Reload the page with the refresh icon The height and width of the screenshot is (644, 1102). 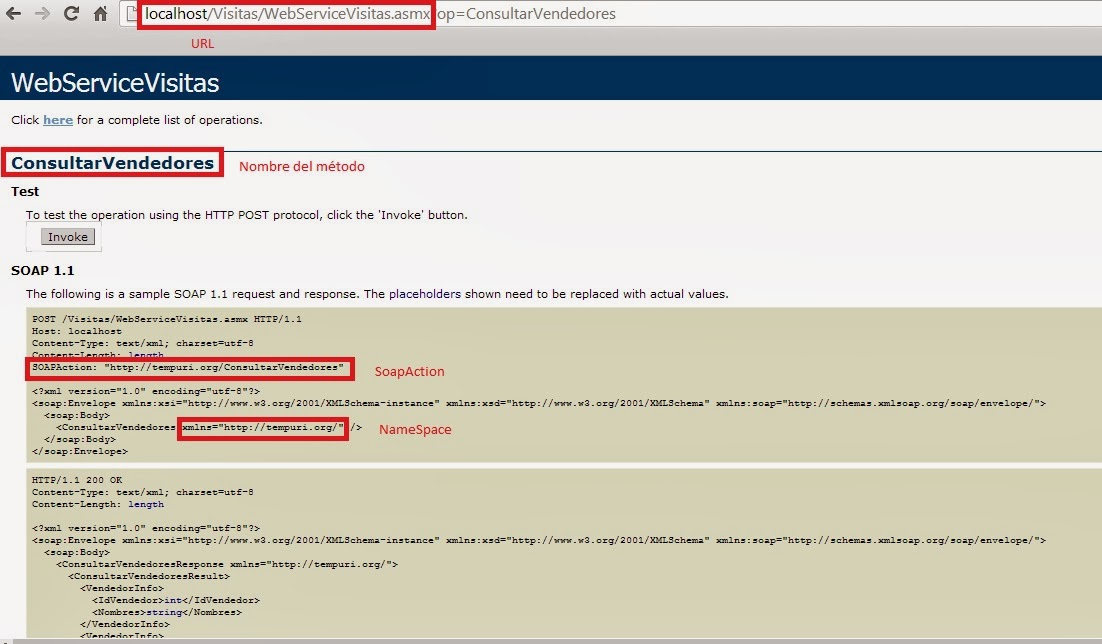70,14
